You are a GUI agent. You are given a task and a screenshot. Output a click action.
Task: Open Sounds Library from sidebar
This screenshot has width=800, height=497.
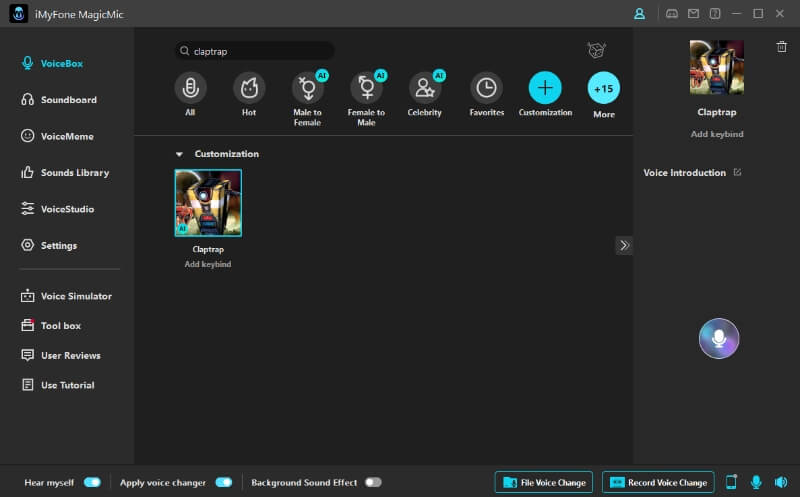tap(65, 172)
